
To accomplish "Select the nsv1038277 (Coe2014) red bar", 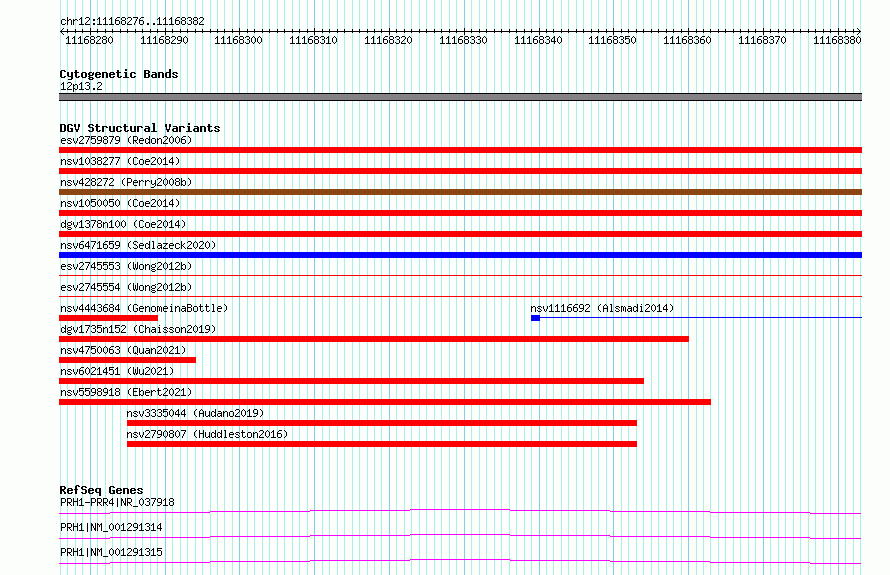I will point(460,171).
